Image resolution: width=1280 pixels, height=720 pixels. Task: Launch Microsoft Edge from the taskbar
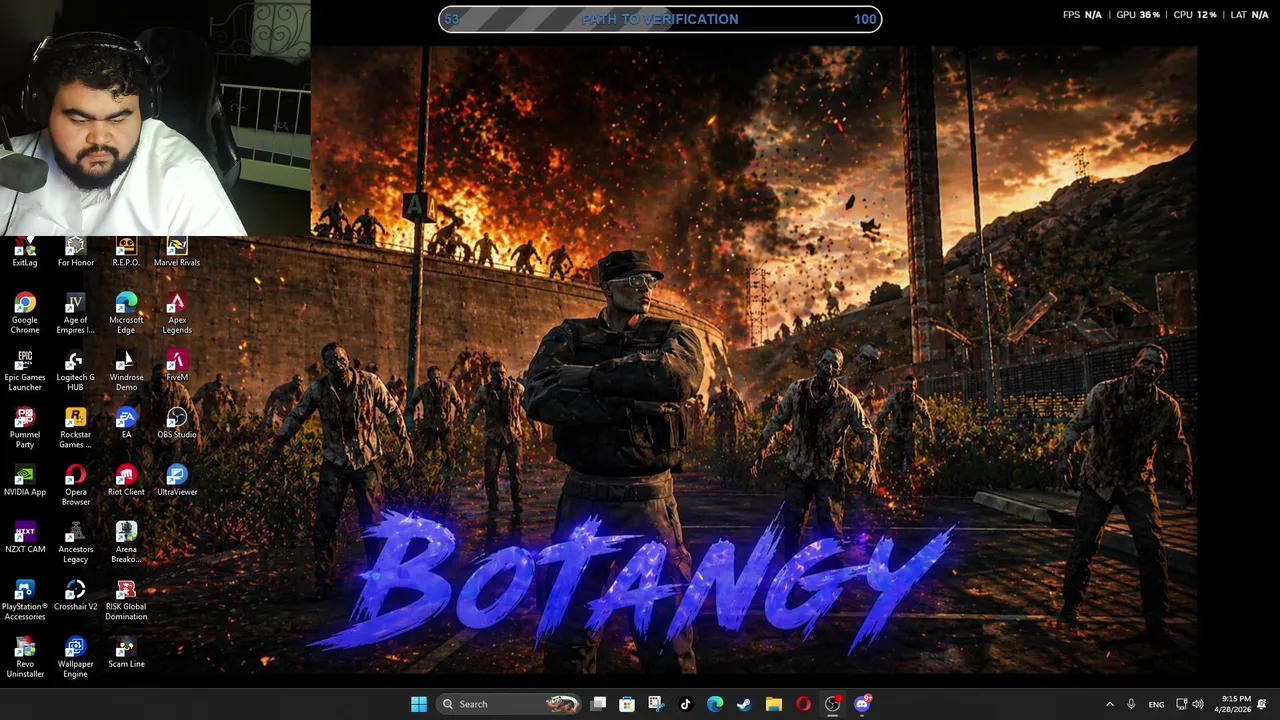point(715,704)
